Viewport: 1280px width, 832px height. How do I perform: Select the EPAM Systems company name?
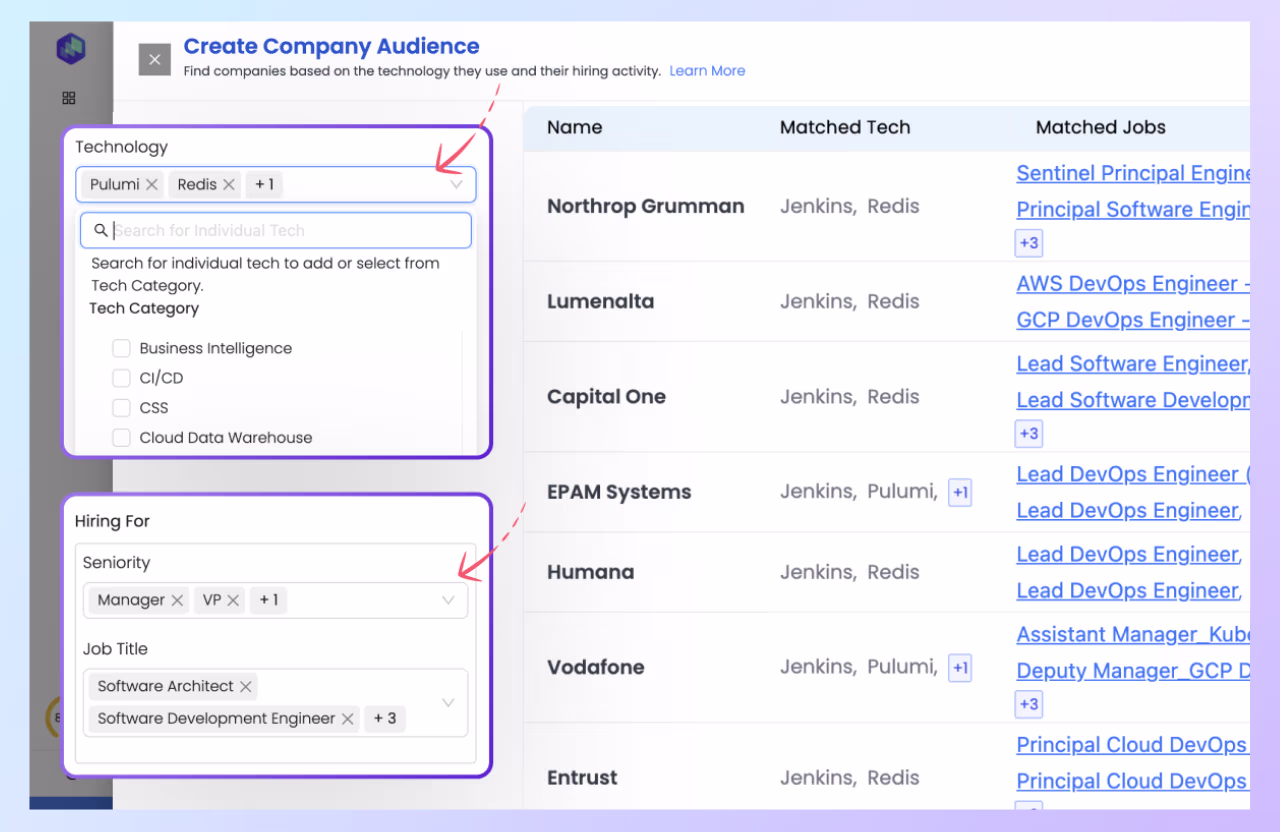pos(619,492)
